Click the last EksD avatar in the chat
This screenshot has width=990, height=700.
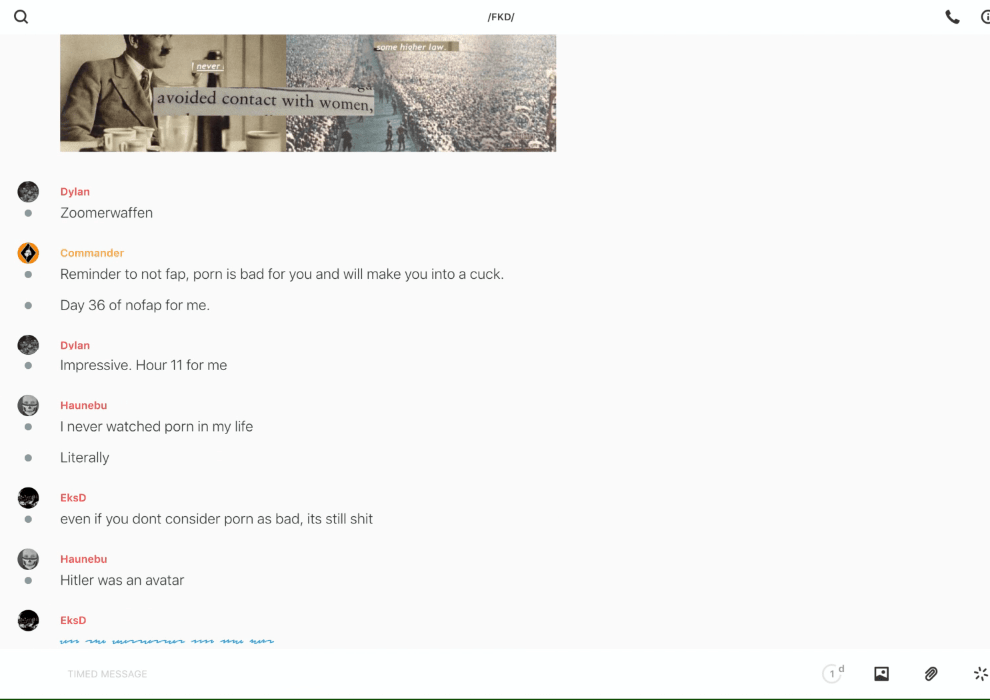click(x=28, y=621)
